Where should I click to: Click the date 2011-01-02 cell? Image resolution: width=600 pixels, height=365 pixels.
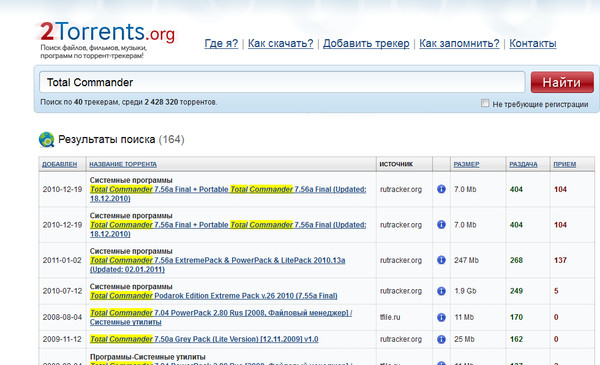[x=62, y=260]
